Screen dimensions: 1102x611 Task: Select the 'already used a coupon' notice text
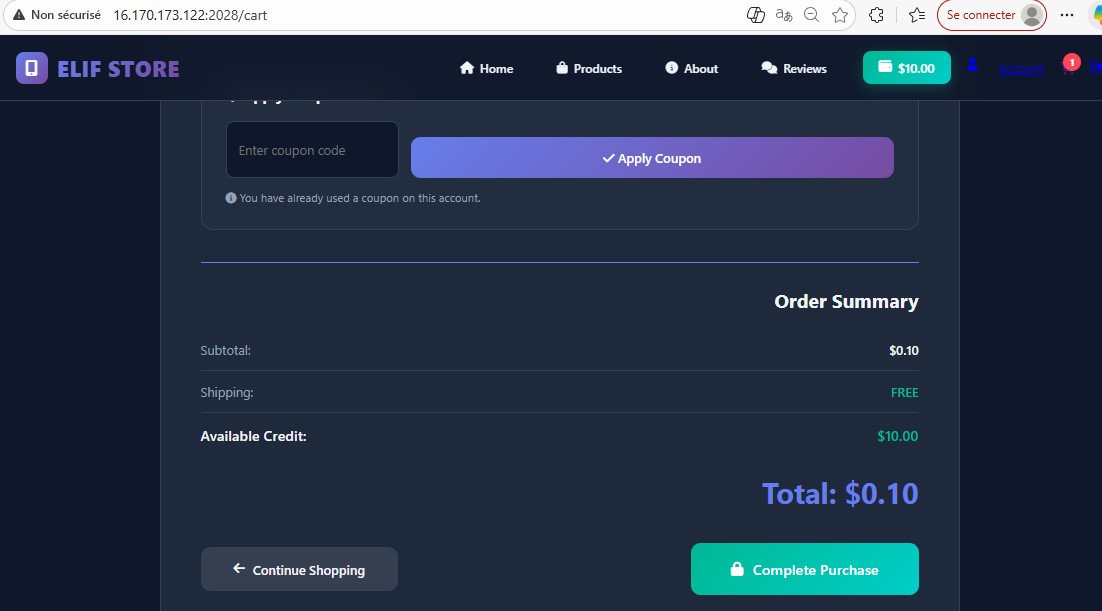[360, 198]
